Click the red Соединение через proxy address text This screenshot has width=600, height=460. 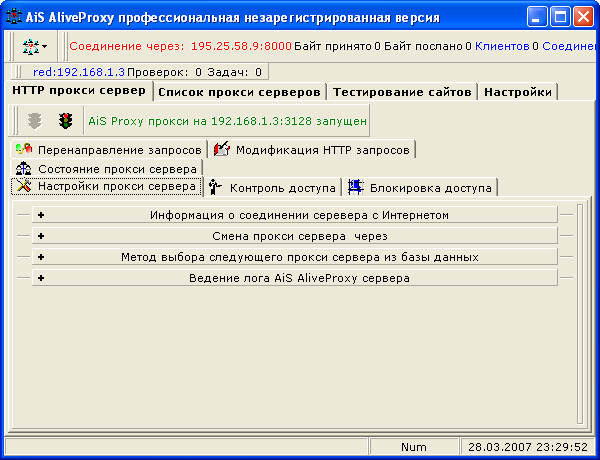click(180, 46)
